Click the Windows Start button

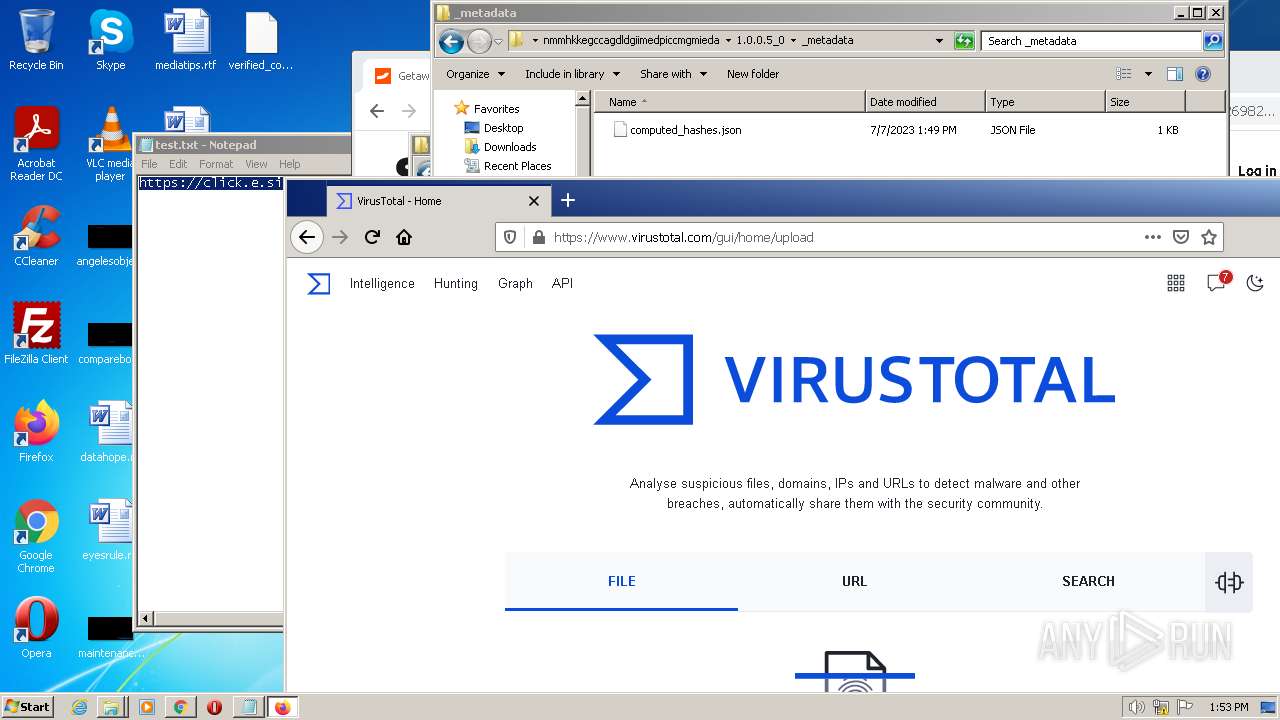click(28, 706)
